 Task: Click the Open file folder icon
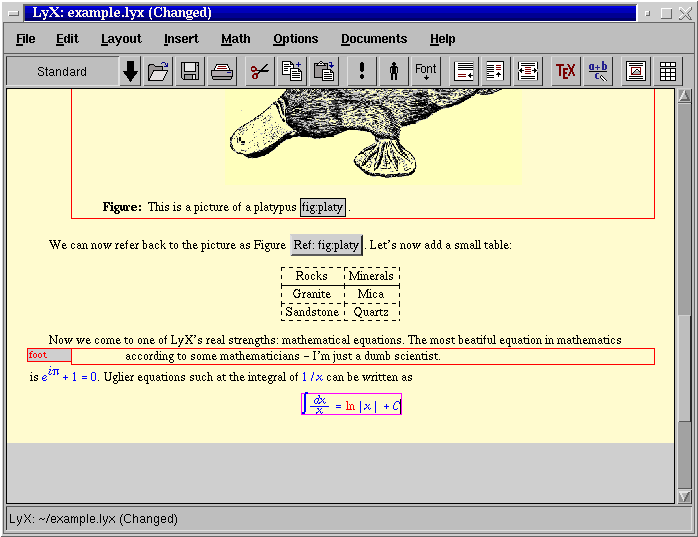[158, 72]
